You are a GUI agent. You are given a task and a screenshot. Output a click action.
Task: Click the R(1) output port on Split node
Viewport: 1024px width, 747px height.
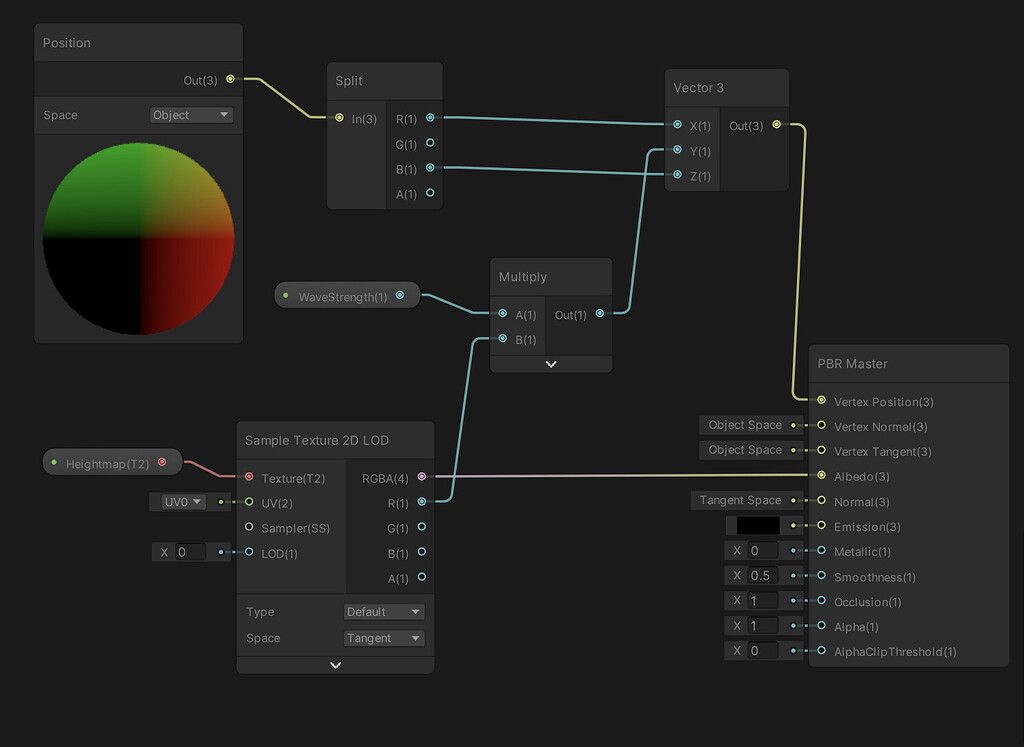coord(429,118)
